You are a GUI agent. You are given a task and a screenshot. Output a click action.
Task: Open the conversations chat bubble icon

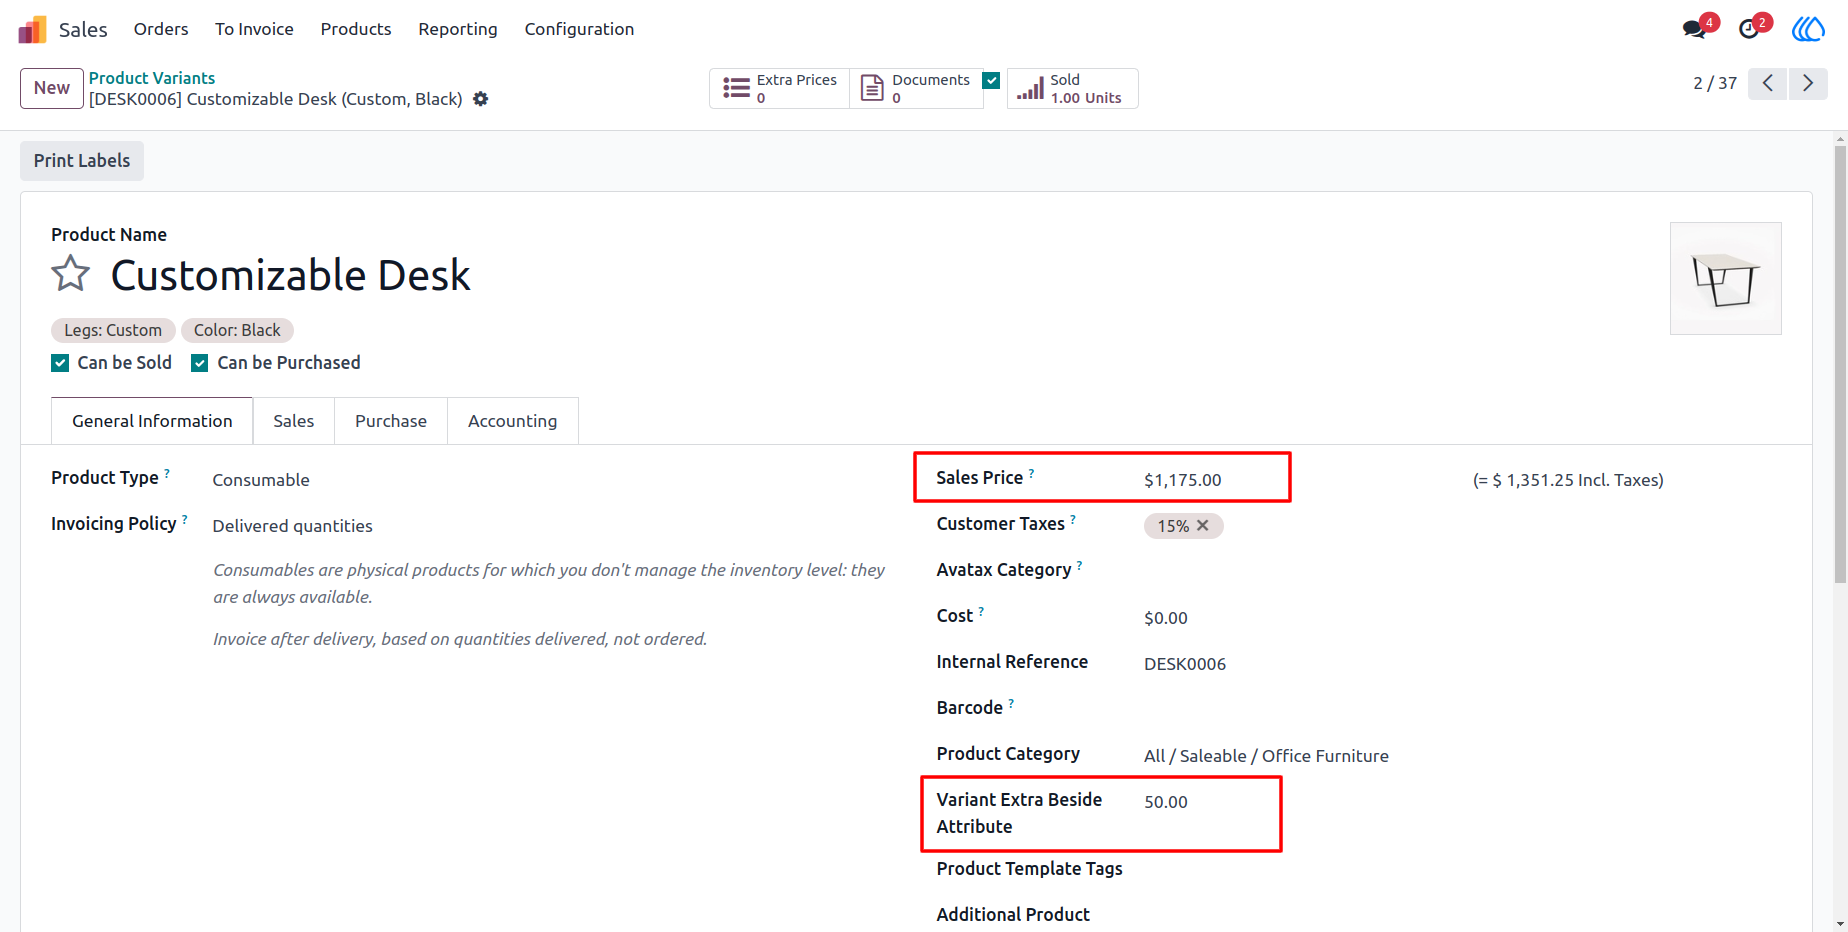(x=1694, y=29)
